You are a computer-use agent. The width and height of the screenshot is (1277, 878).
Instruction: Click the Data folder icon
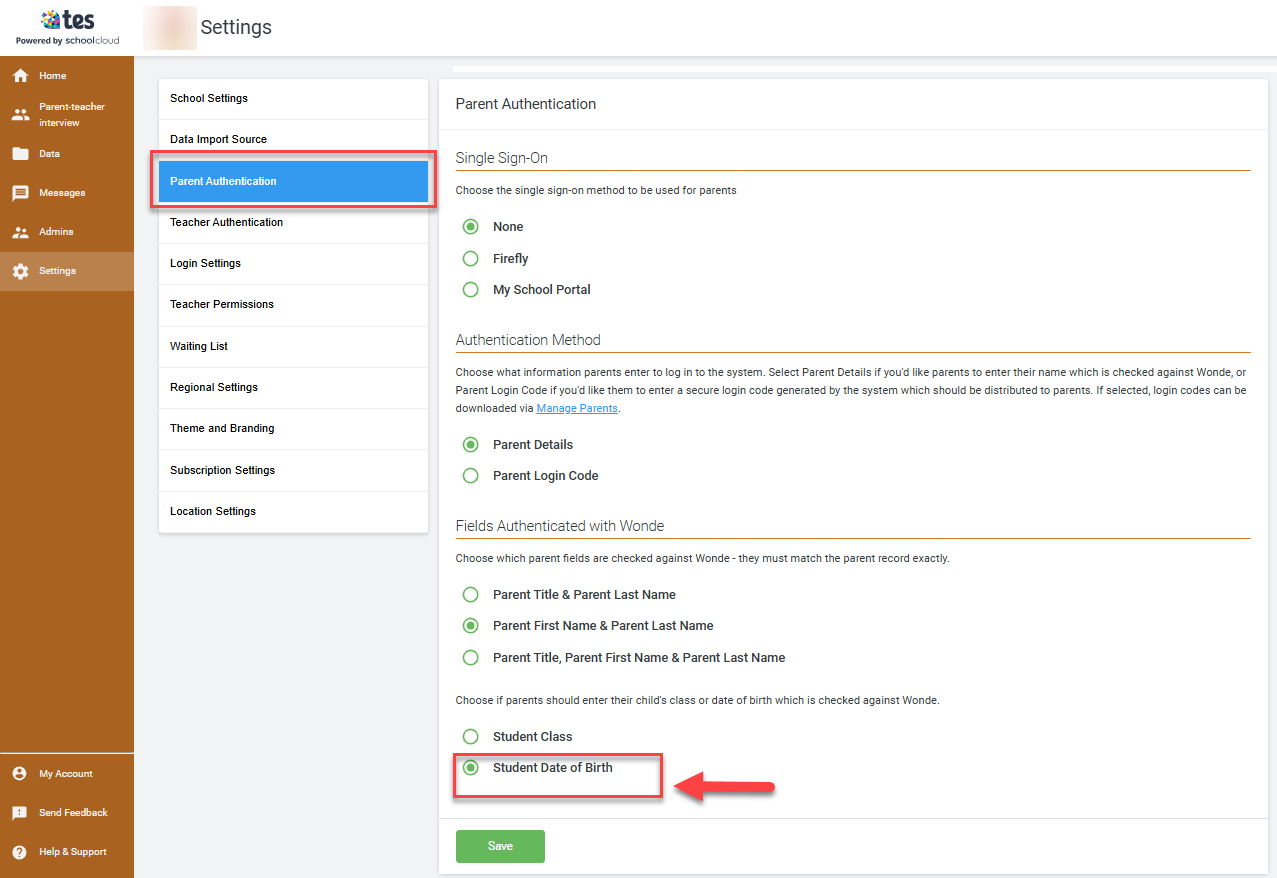pyautogui.click(x=20, y=154)
